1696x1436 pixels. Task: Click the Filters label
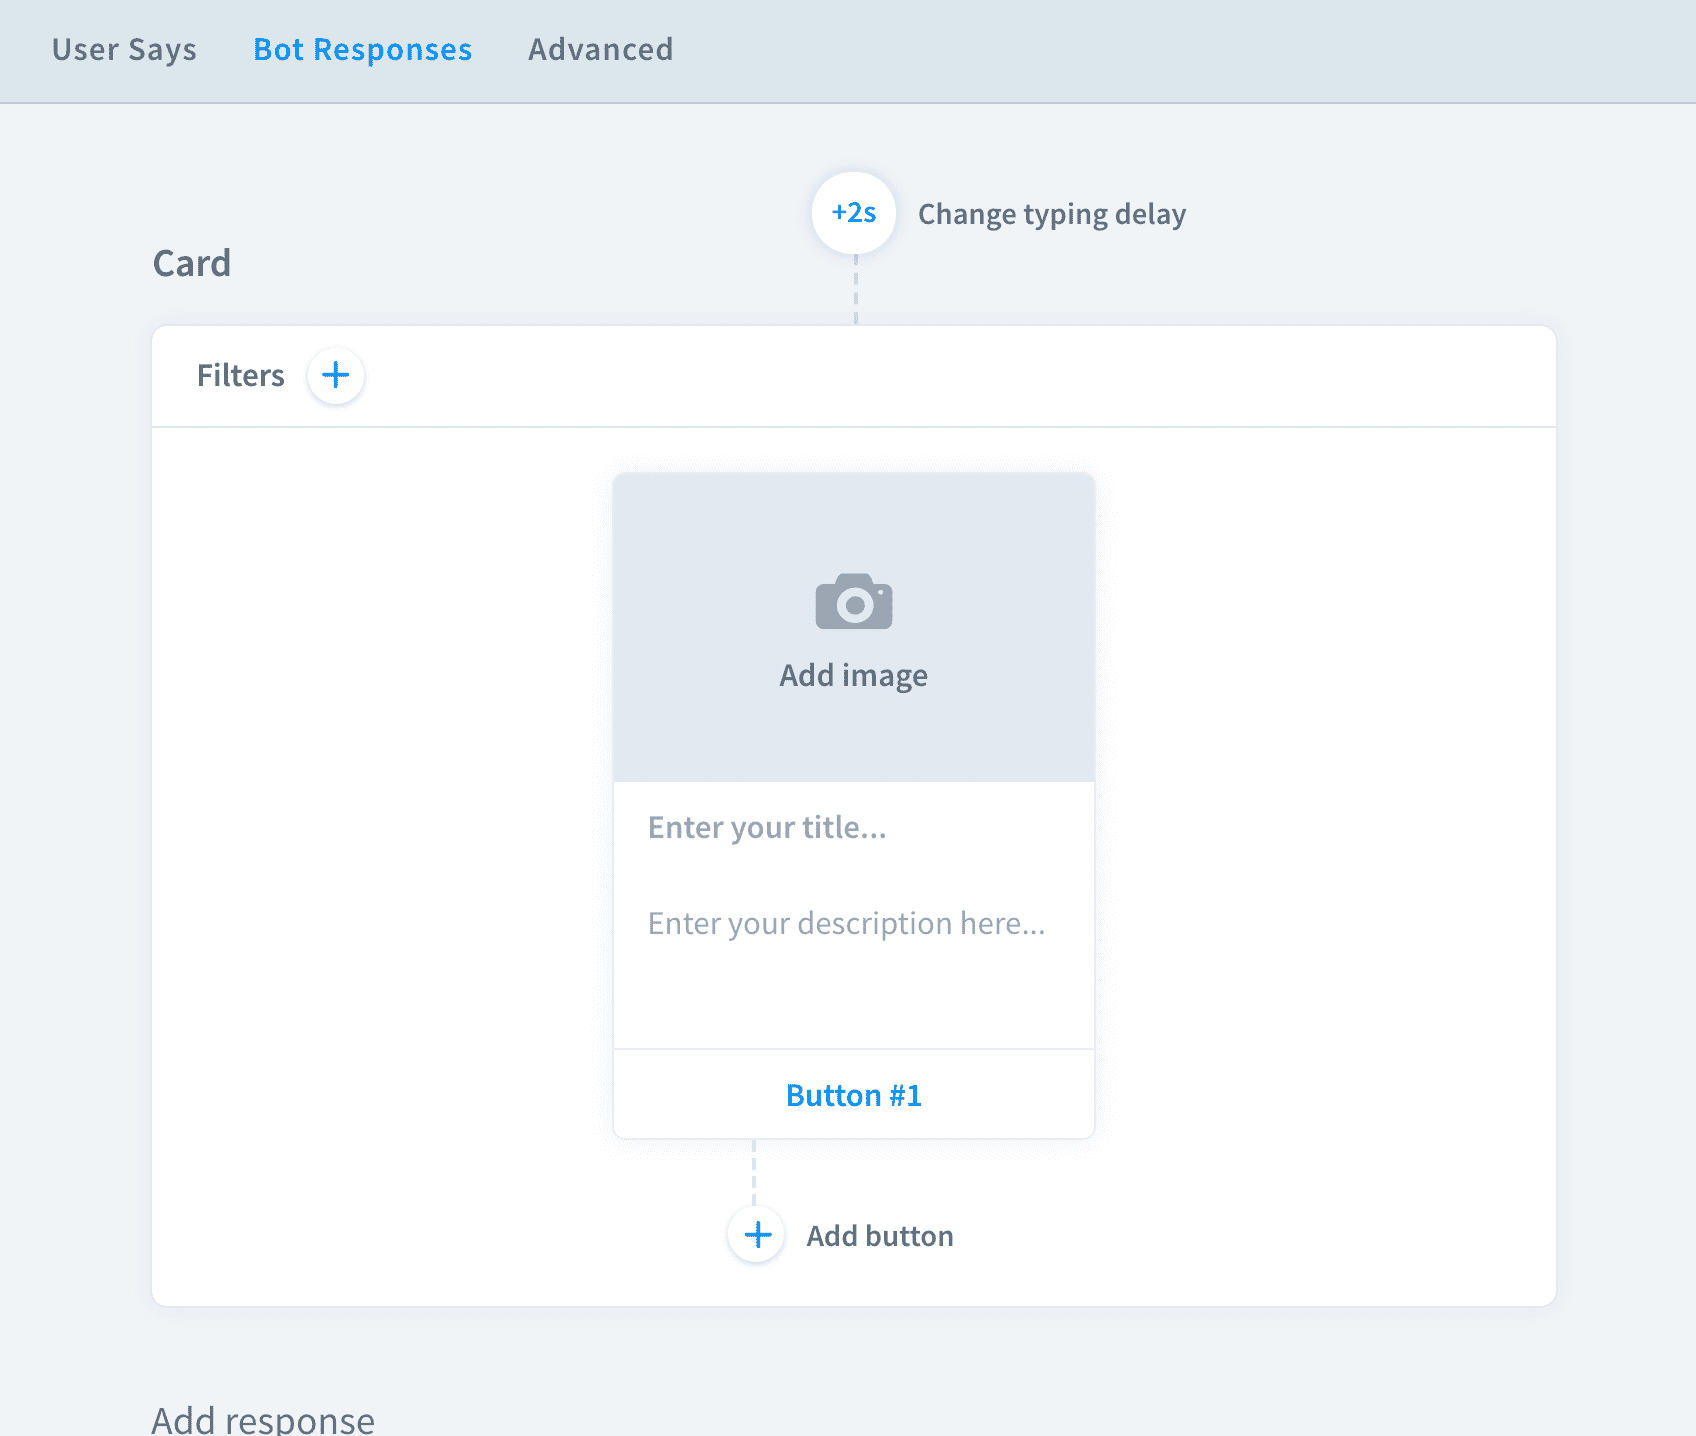[240, 376]
